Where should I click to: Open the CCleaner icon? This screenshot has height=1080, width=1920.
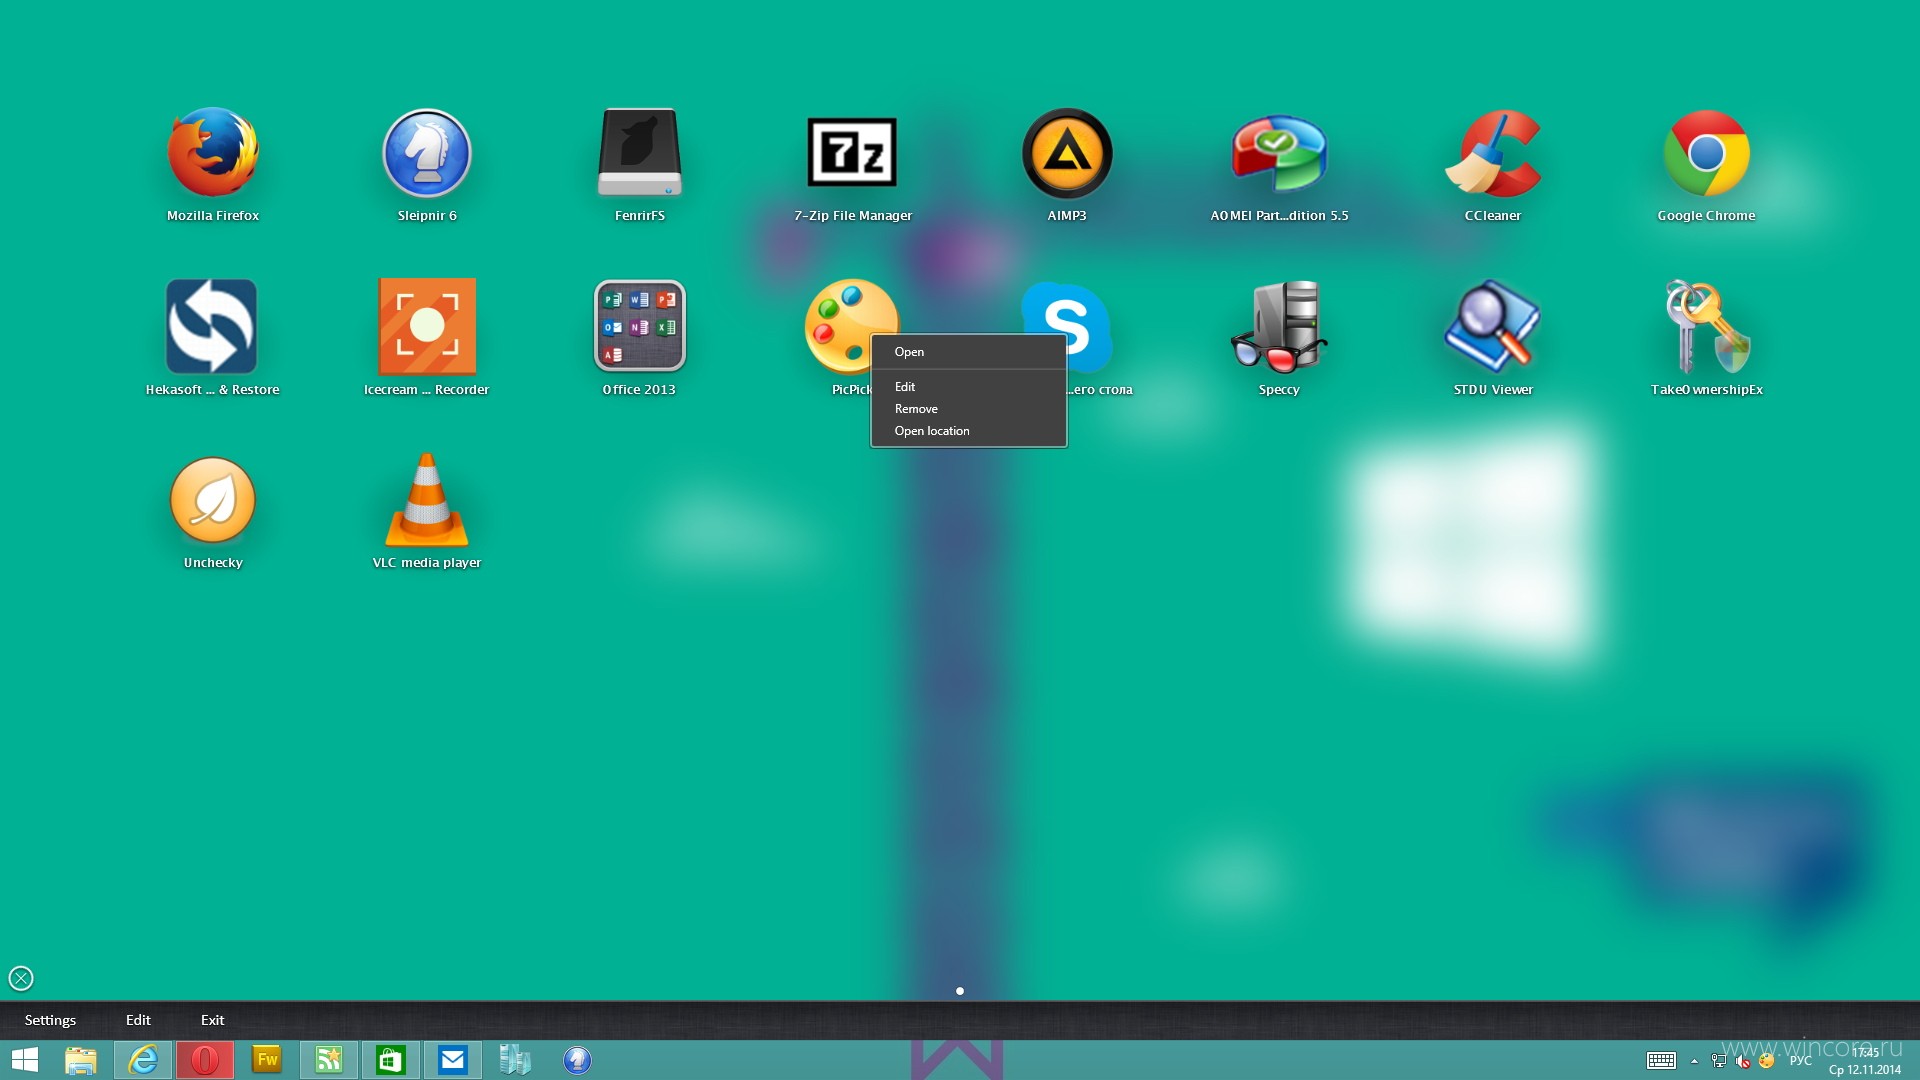(x=1493, y=153)
